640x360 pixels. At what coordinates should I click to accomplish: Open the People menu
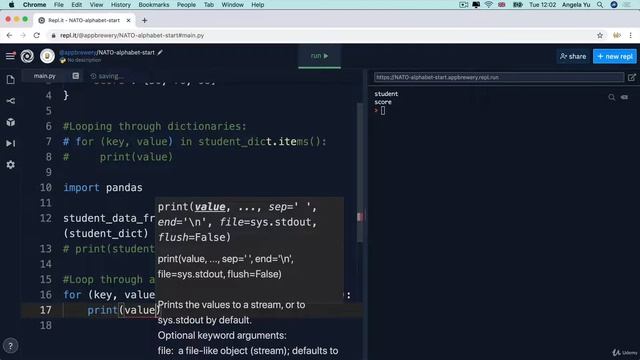click(x=186, y=4)
